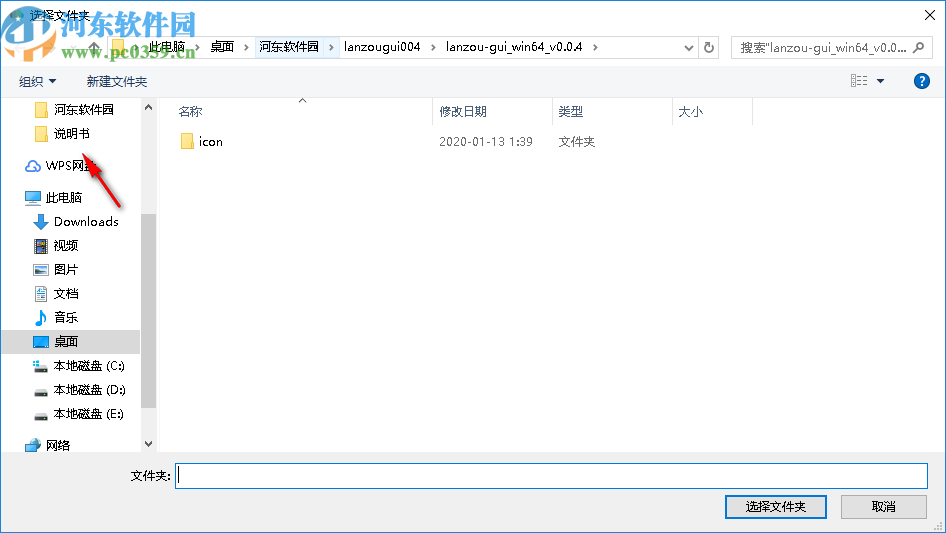
Task: Select 网络 in the navigation tree
Action: click(x=58, y=445)
